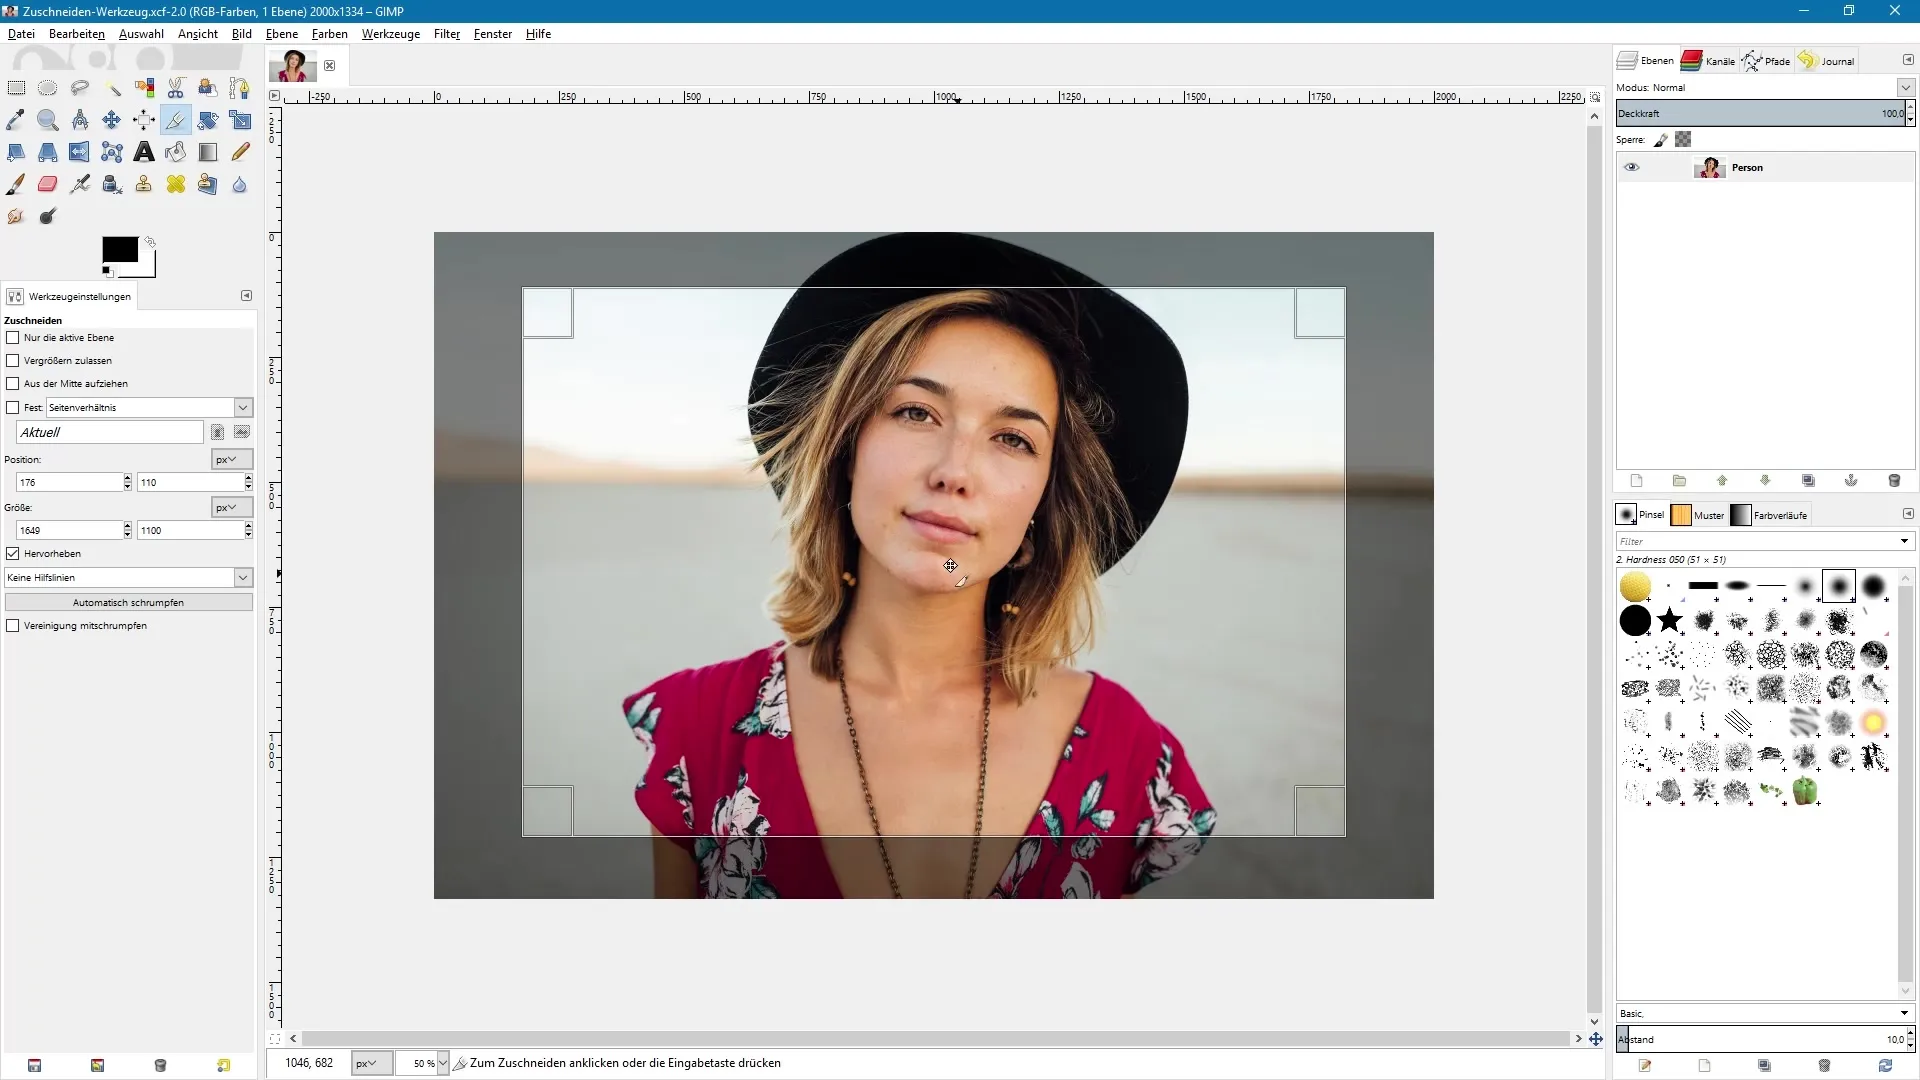Select the Text tool
Viewport: 1920px width, 1080px height.
coord(144,152)
